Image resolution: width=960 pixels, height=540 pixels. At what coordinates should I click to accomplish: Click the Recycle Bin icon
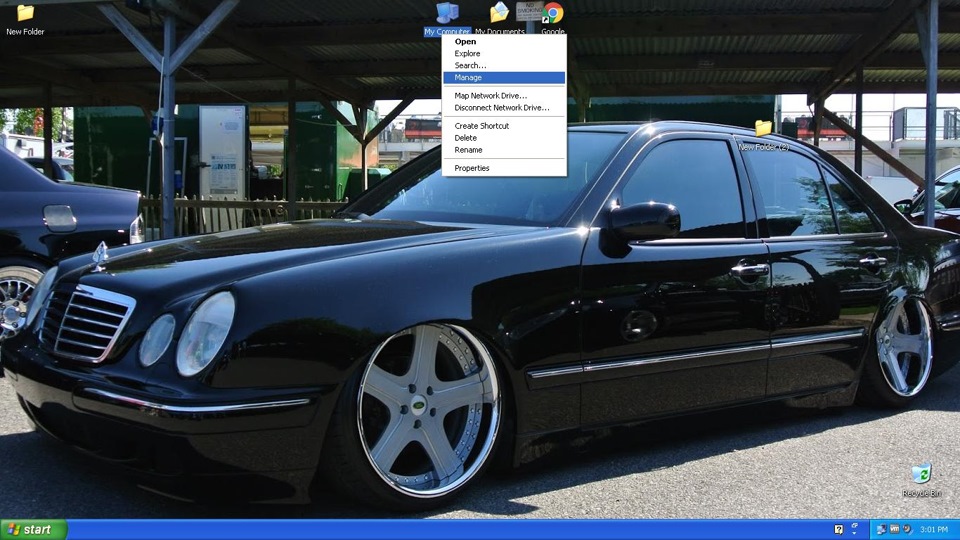tap(921, 474)
